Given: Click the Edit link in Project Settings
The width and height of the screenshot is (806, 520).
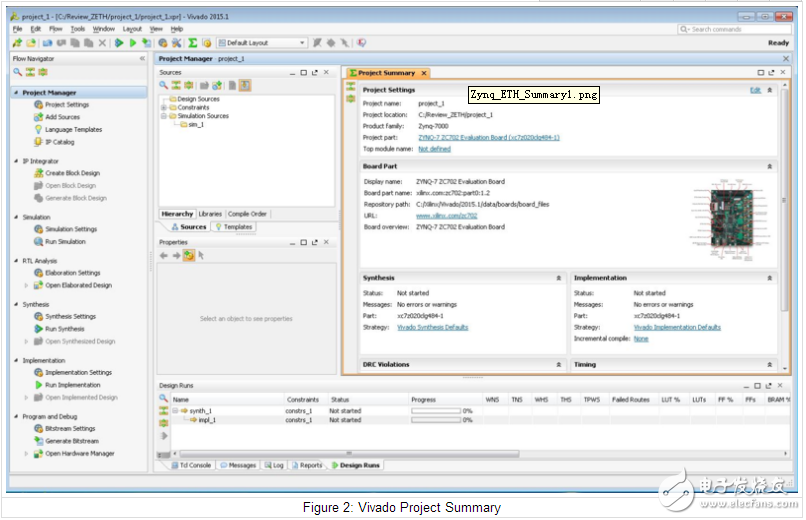Looking at the screenshot, I should pyautogui.click(x=755, y=90).
